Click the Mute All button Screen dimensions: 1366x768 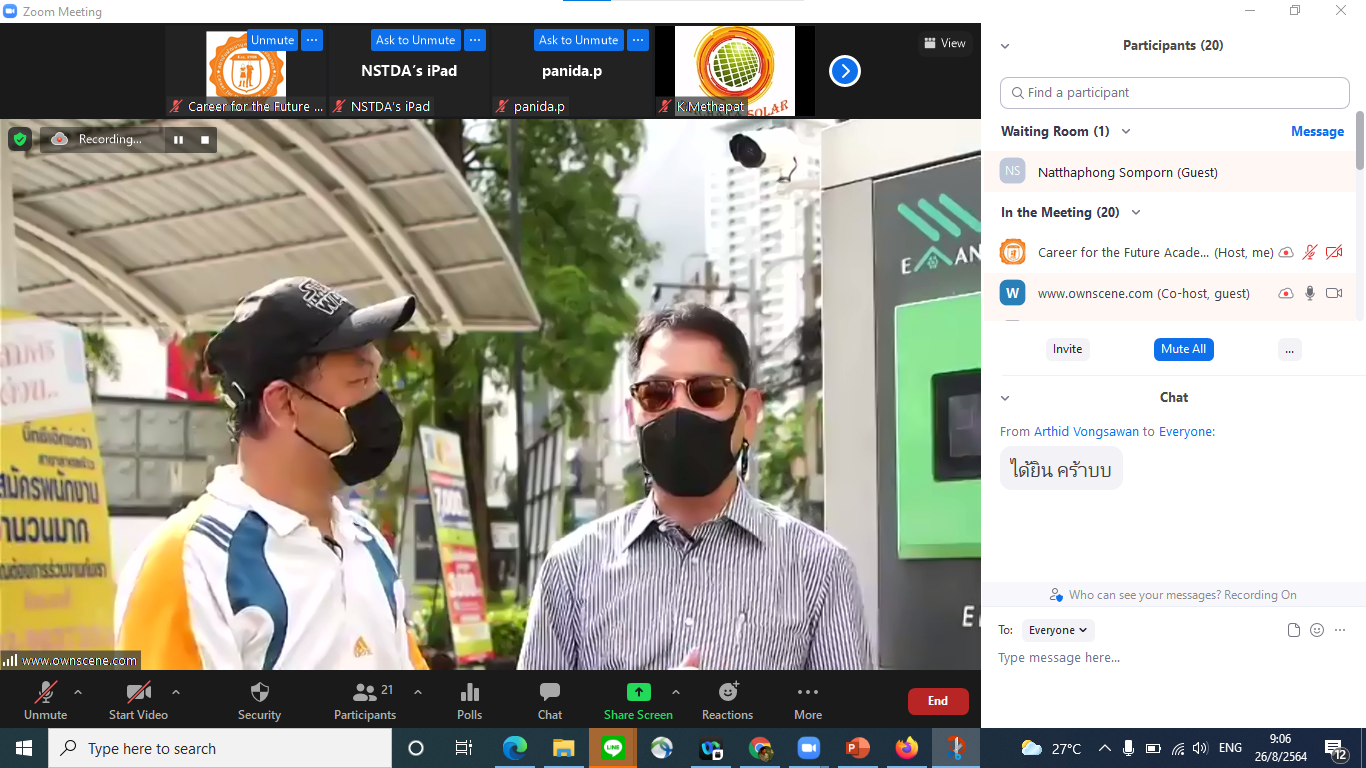point(1183,349)
